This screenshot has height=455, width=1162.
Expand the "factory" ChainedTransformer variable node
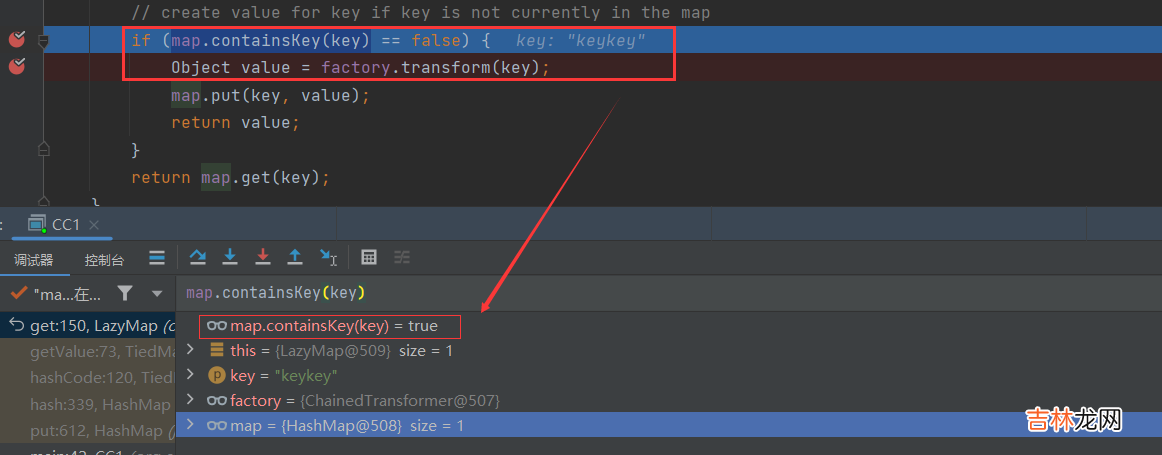coord(191,400)
